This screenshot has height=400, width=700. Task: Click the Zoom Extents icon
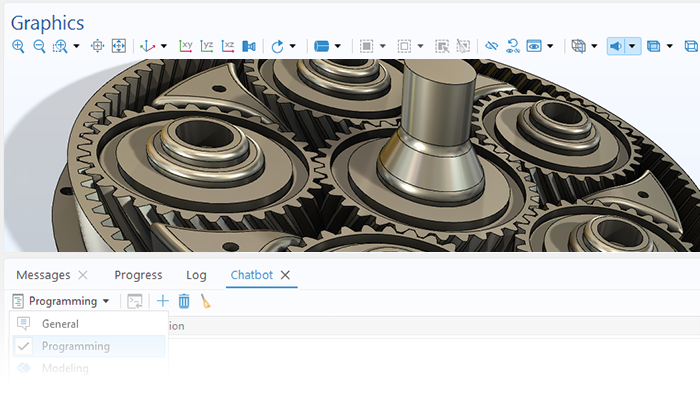click(119, 46)
